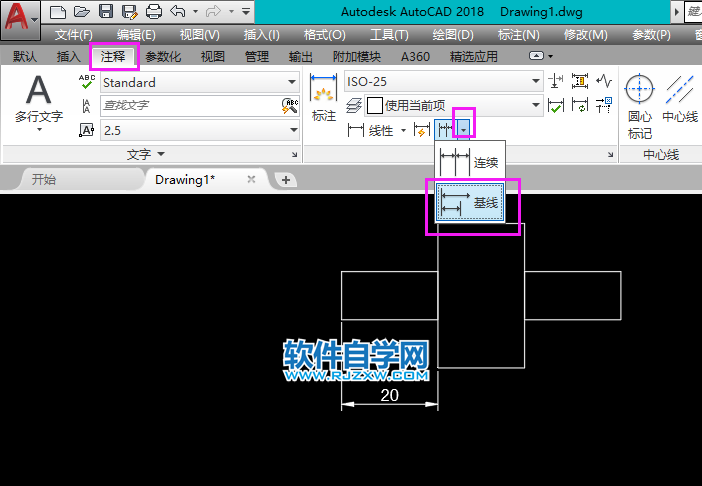Open the 绘图(D) menu
The image size is (702, 486).
pos(453,34)
